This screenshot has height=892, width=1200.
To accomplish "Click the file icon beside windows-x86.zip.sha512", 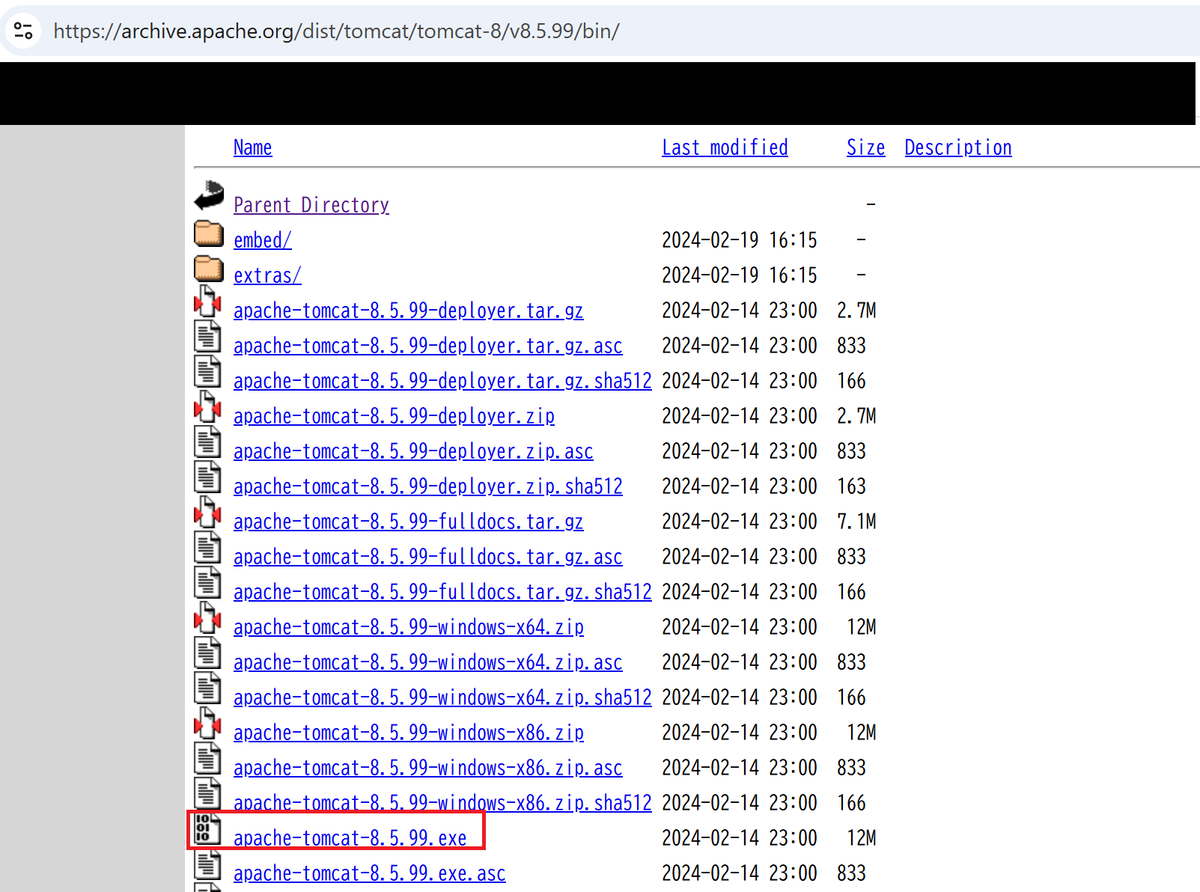I will [207, 796].
